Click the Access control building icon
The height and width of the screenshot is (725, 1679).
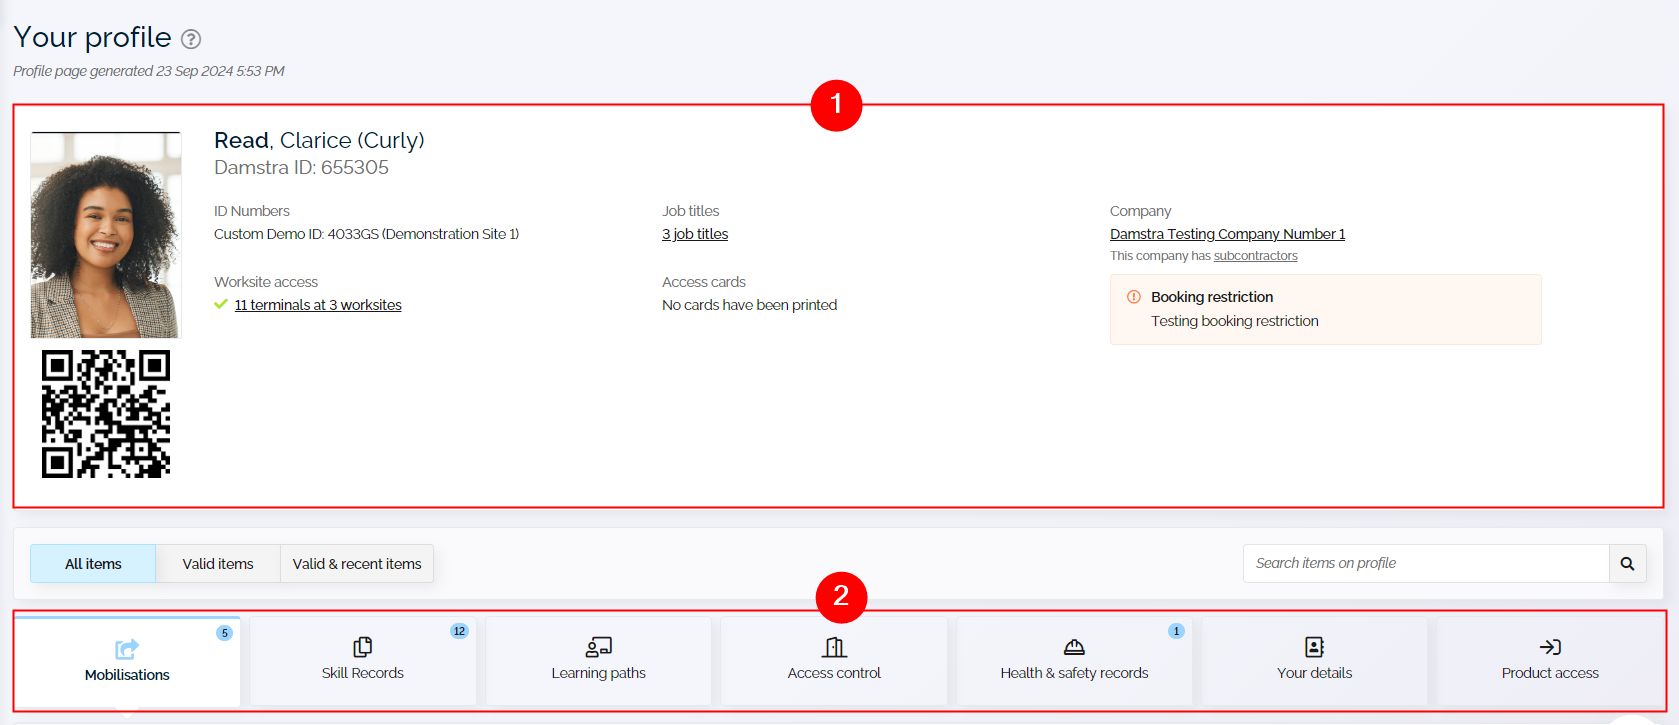click(x=834, y=647)
